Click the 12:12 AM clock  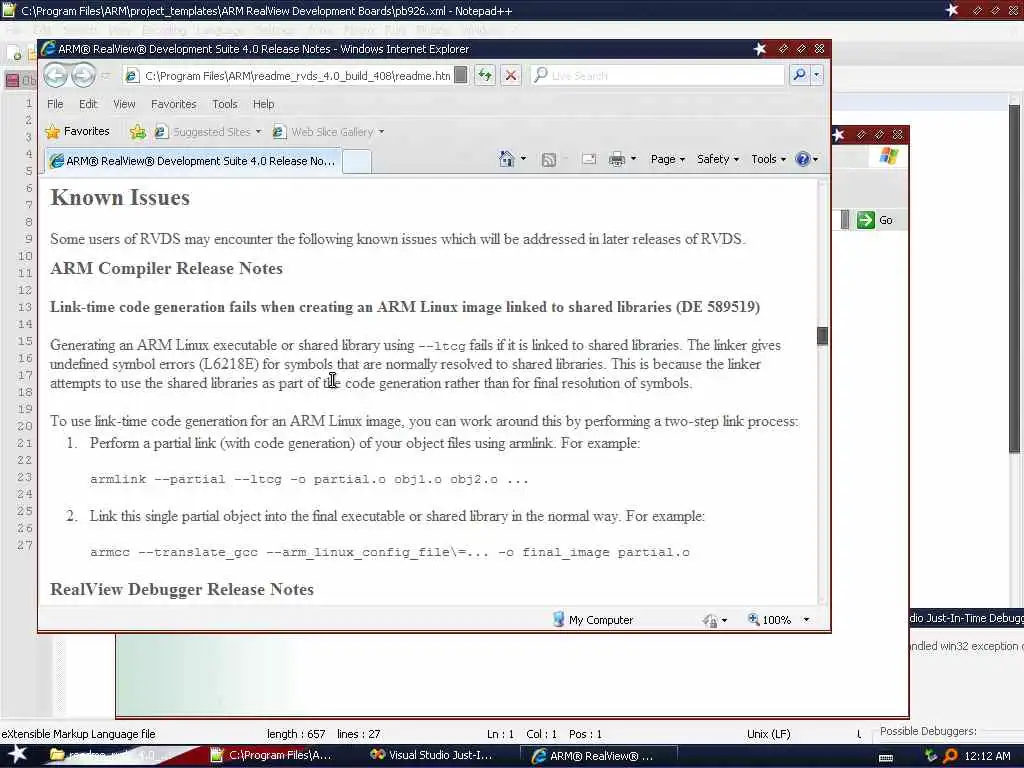tap(987, 756)
